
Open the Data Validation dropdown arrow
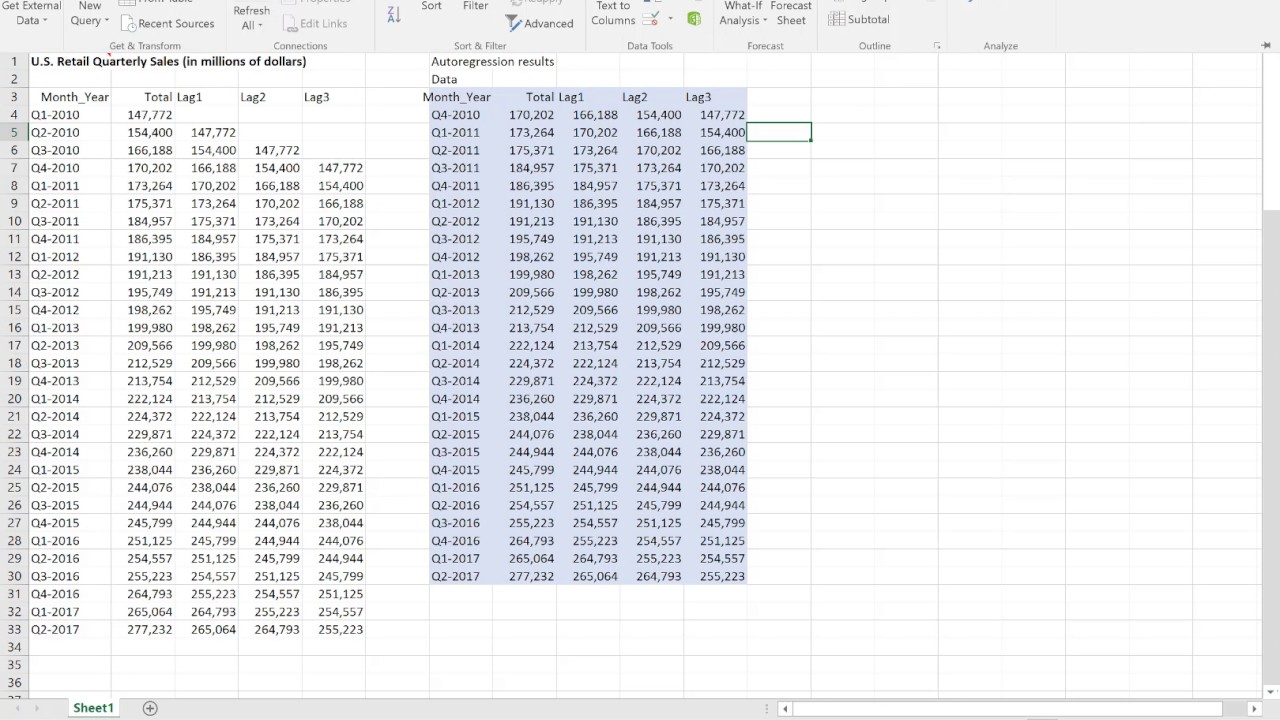pos(669,19)
